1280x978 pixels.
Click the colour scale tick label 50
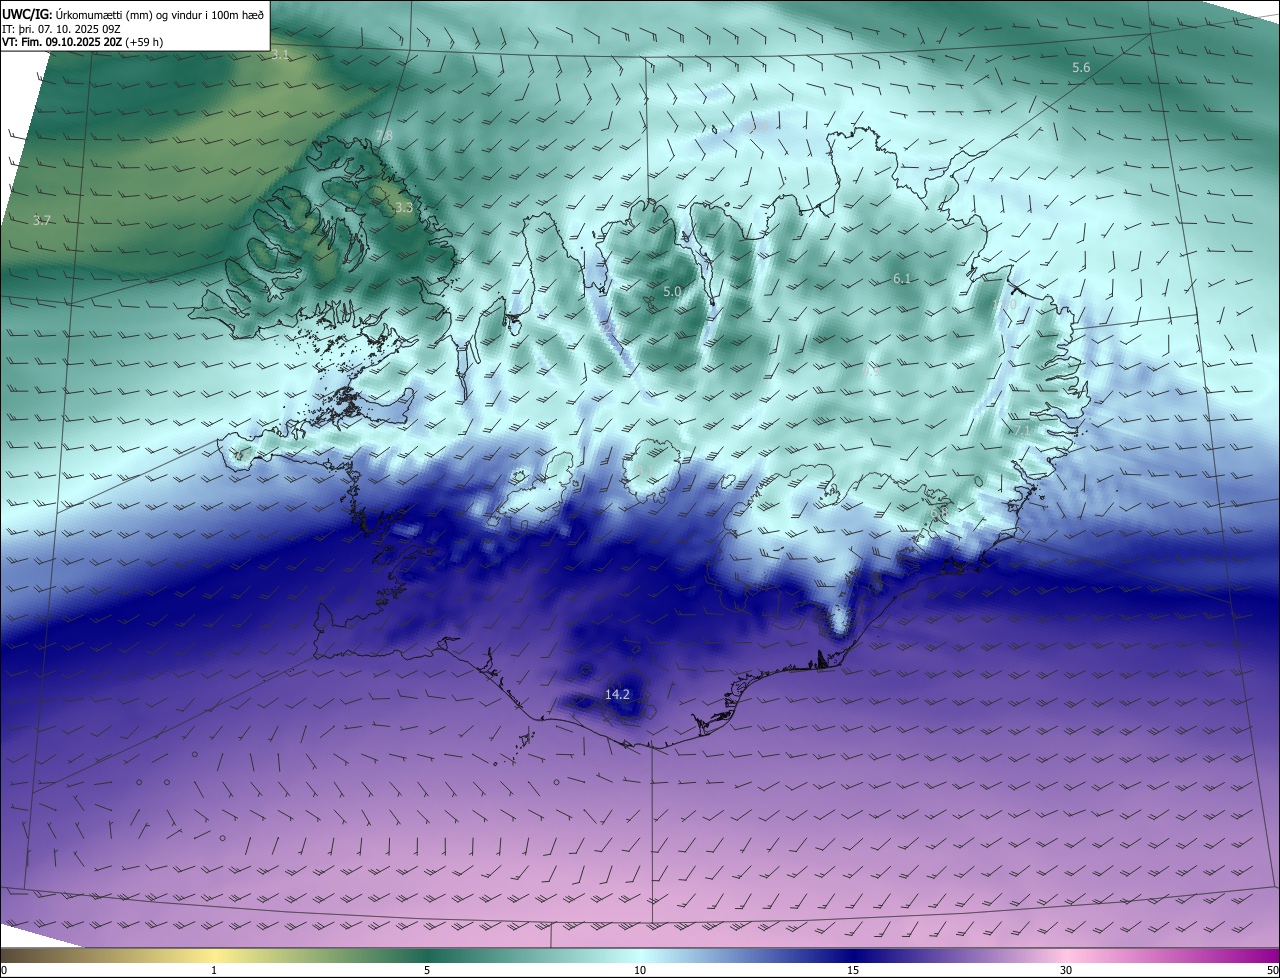(1272, 970)
